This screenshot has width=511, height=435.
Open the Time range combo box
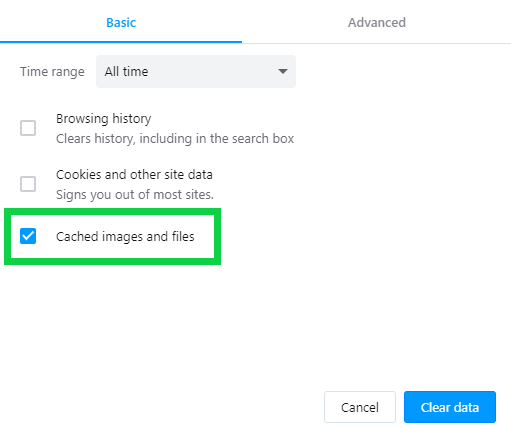(x=196, y=71)
